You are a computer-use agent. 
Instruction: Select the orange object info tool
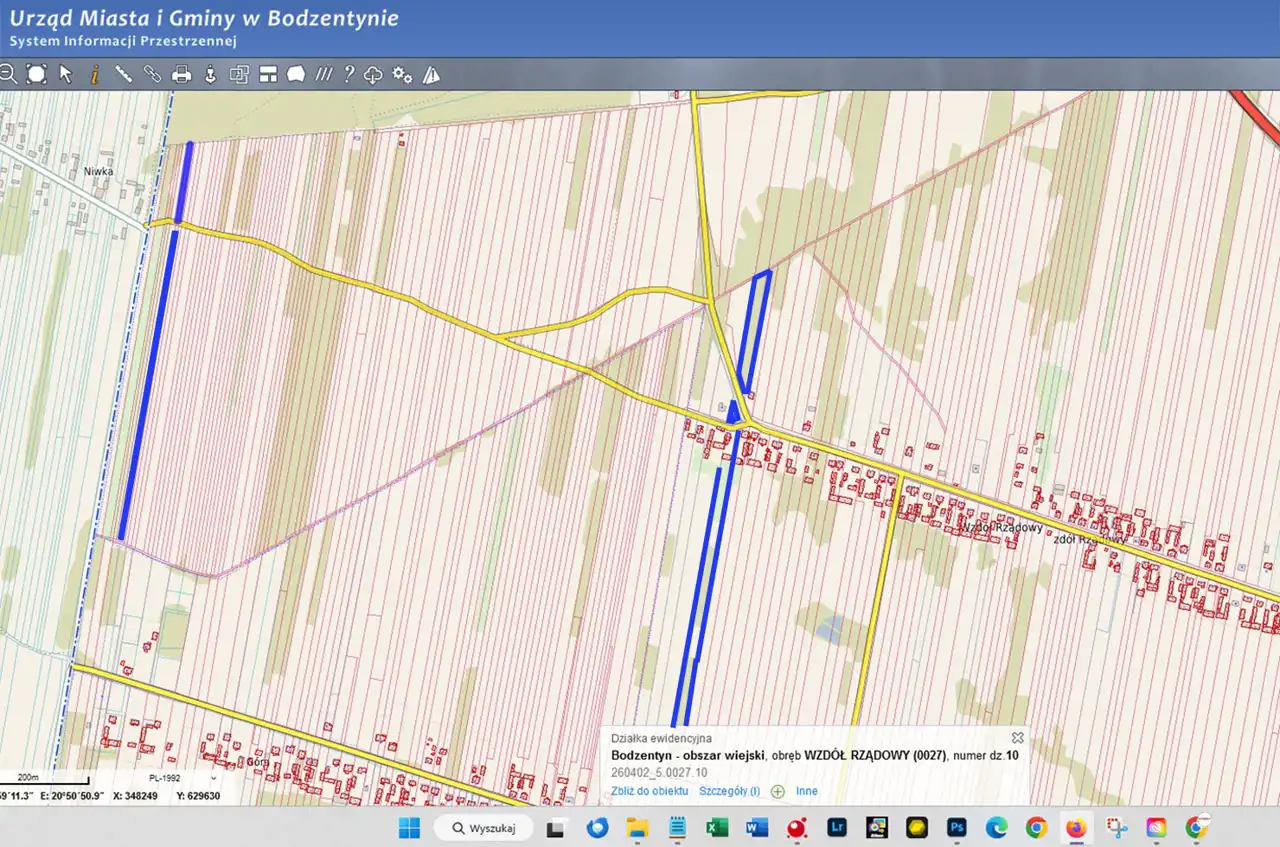click(95, 74)
